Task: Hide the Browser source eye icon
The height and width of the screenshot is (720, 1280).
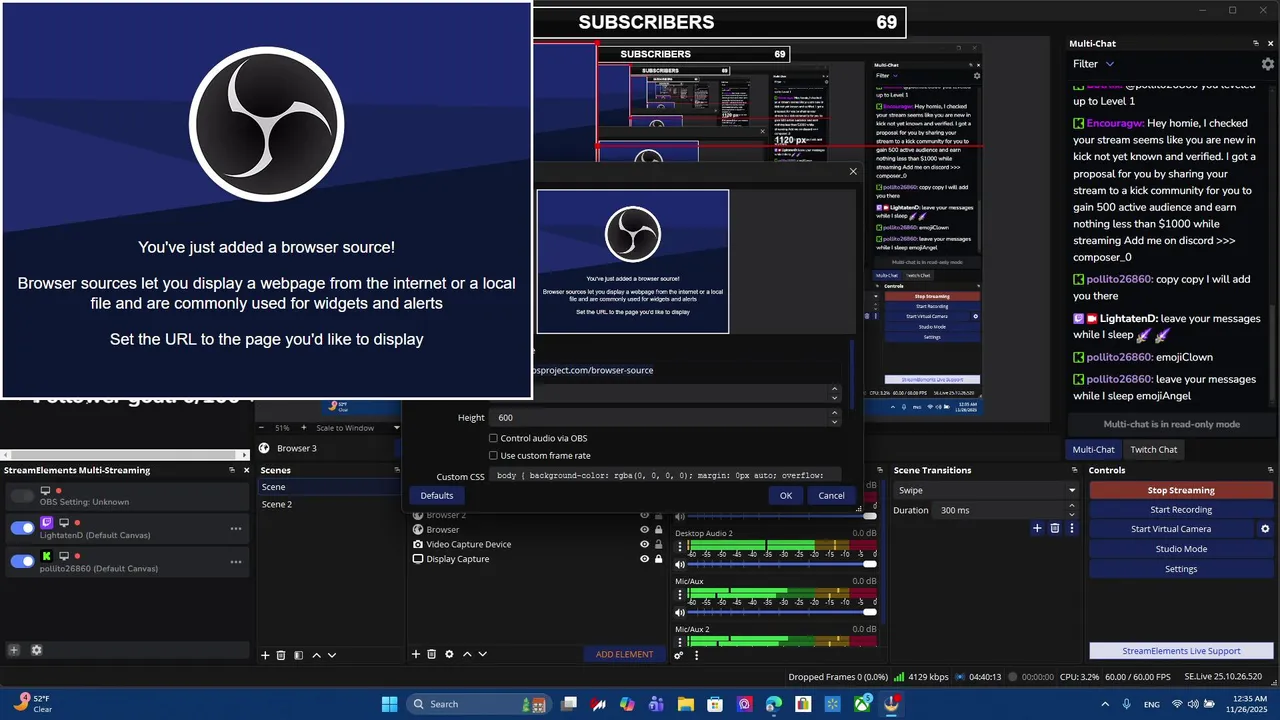Action: [644, 530]
